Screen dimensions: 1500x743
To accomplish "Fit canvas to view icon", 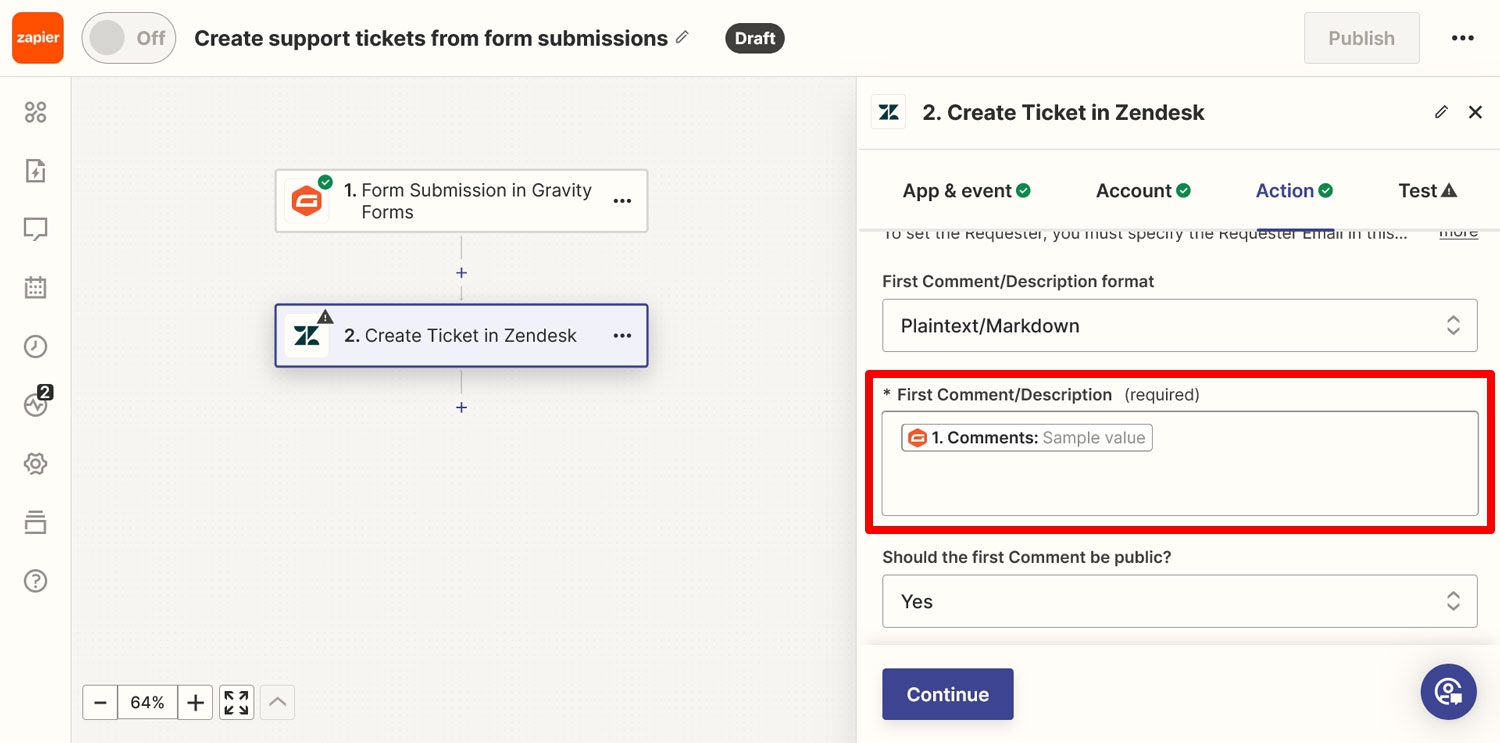I will 236,703.
